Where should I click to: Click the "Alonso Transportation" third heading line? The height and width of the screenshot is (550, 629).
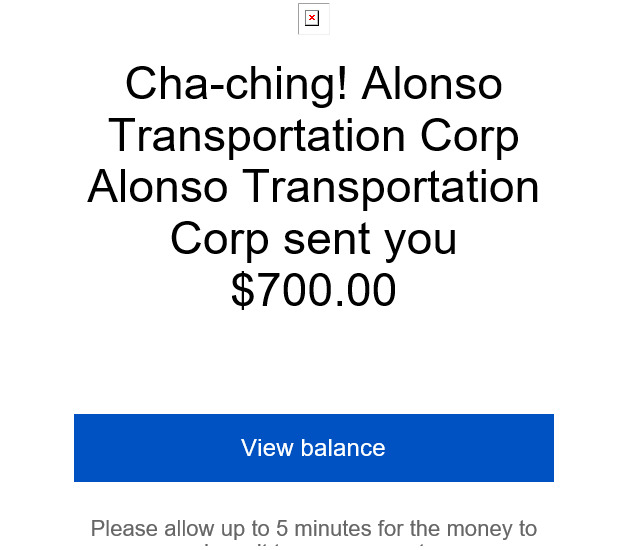313,187
